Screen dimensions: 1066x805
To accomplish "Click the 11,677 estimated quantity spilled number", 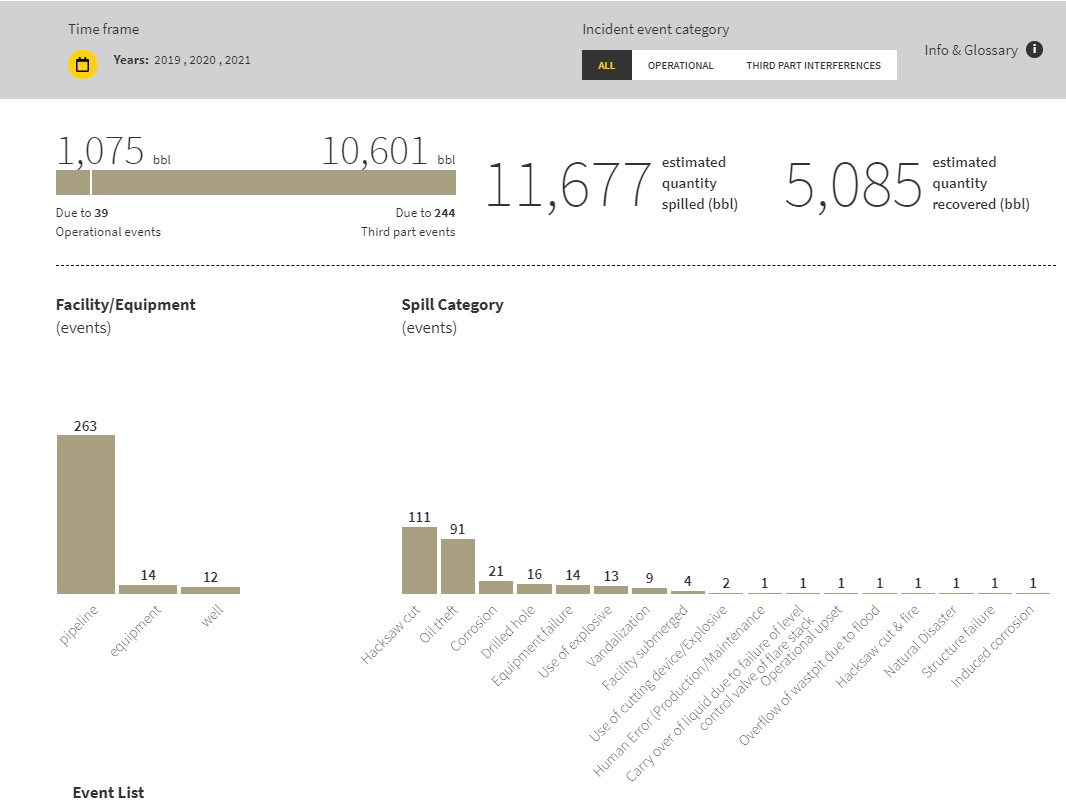I will [569, 185].
